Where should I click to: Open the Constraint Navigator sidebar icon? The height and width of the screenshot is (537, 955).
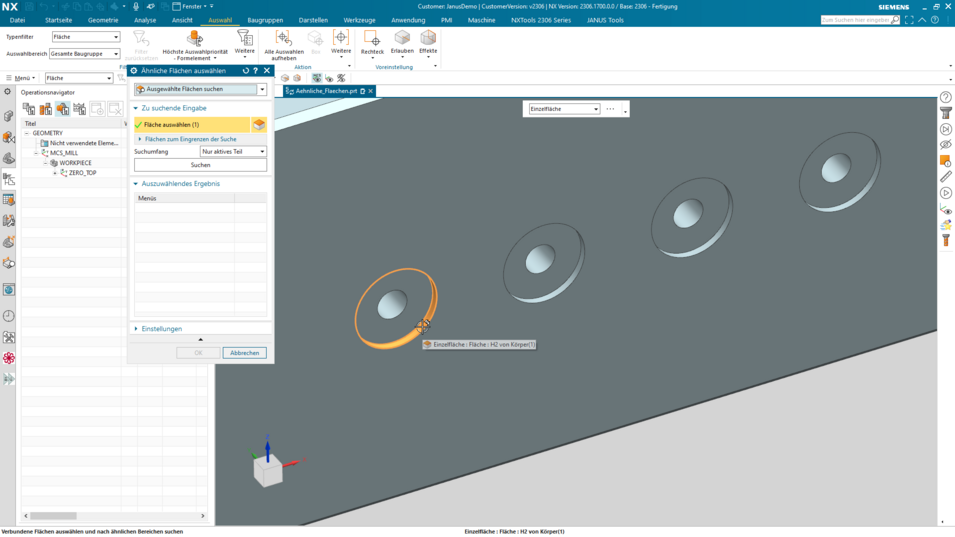pos(9,138)
